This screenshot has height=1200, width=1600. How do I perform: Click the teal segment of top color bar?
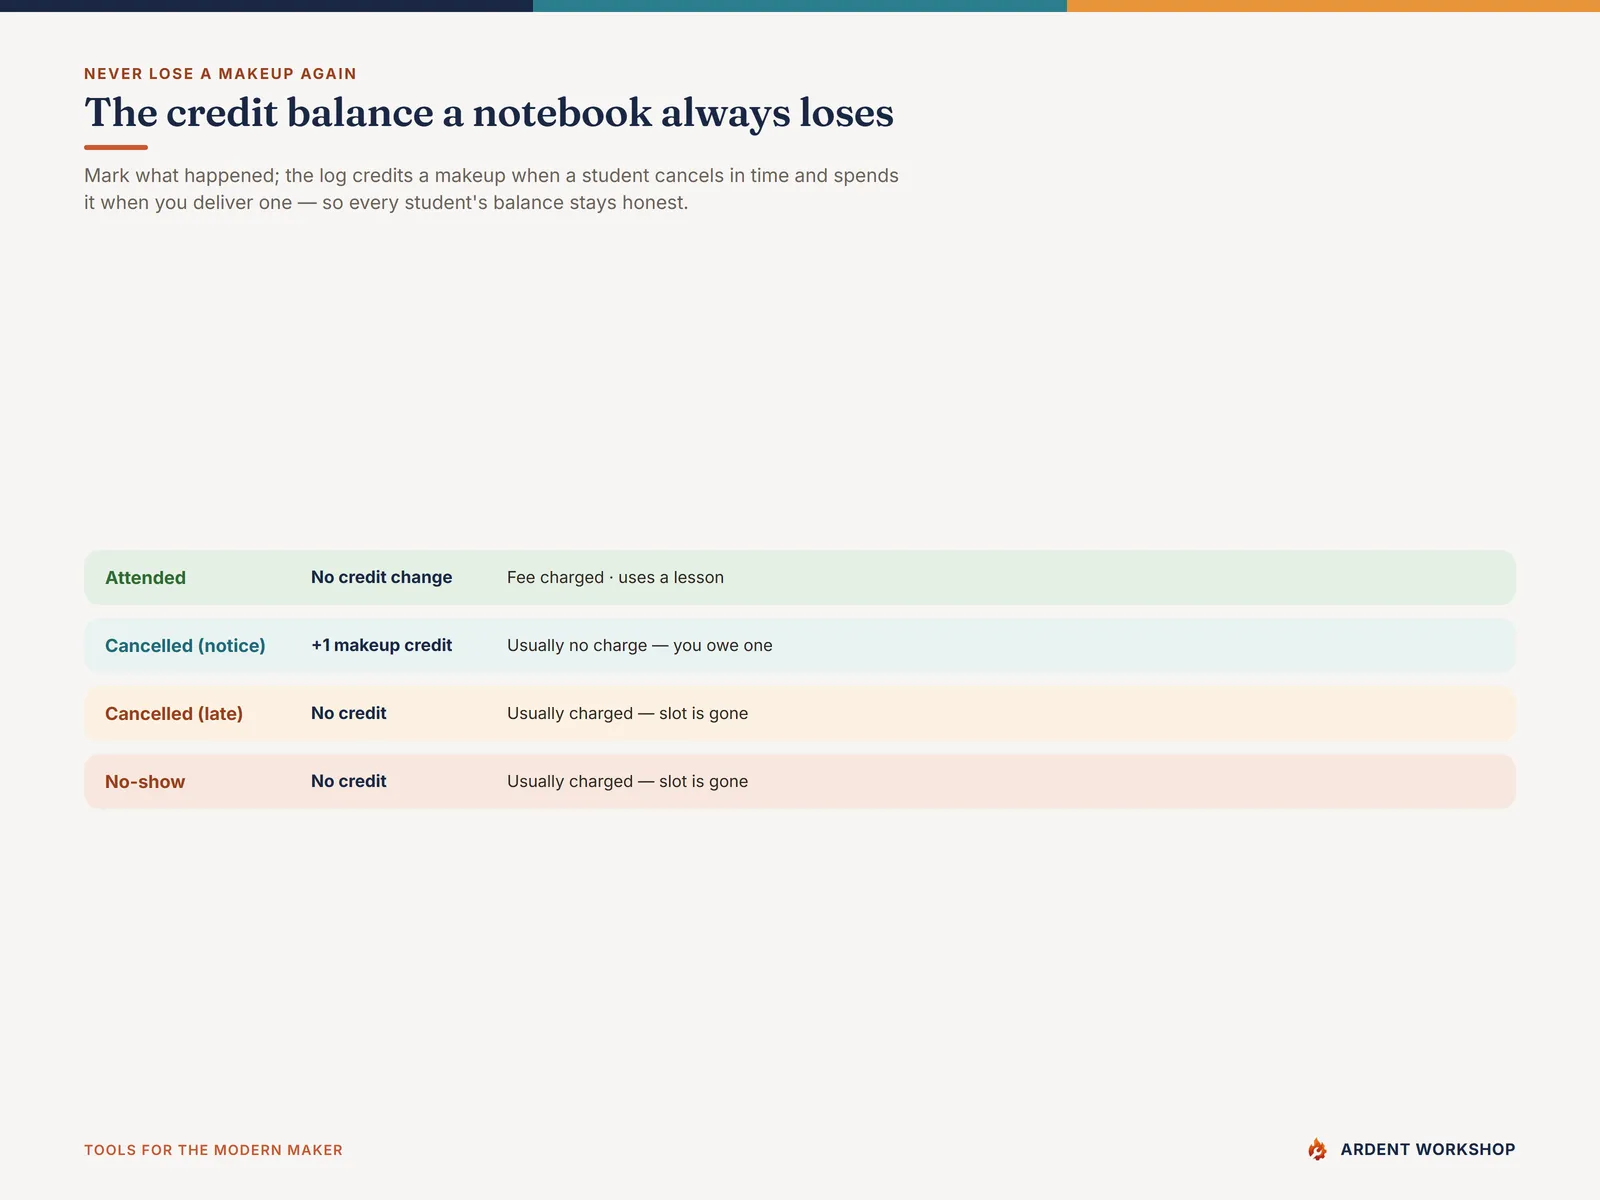click(800, 6)
